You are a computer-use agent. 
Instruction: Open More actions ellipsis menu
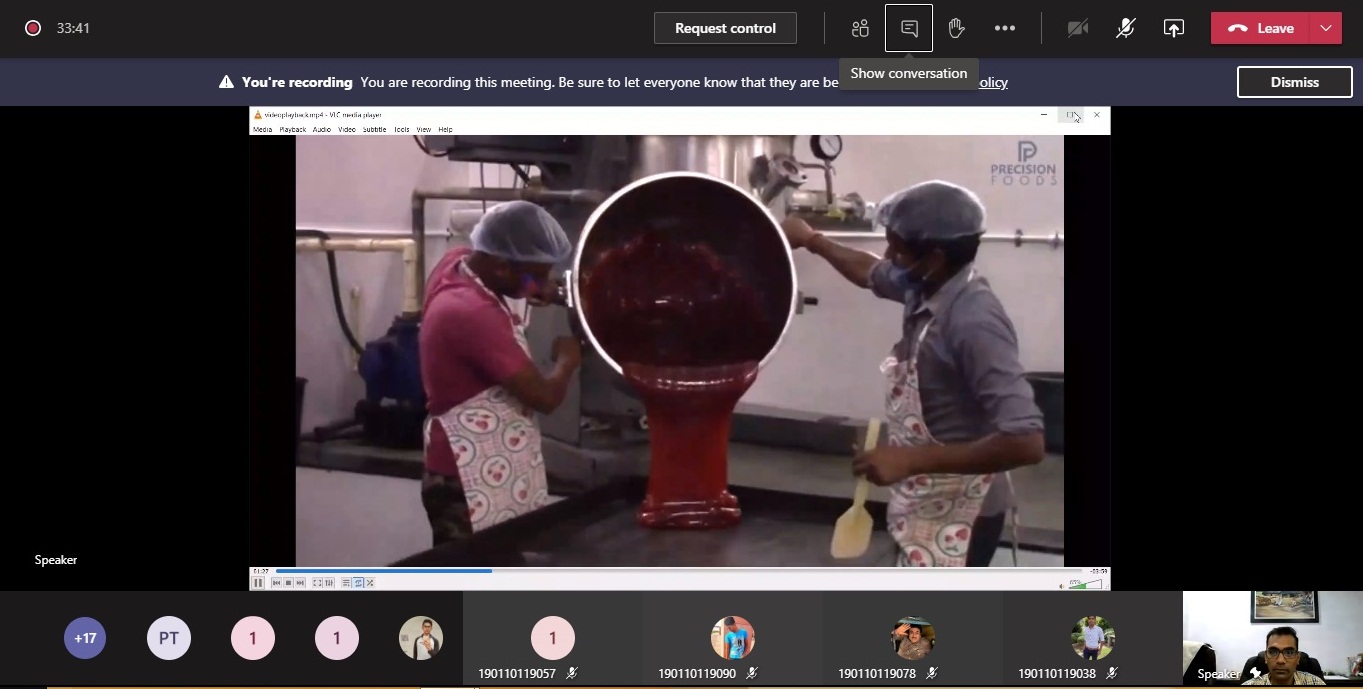click(1005, 28)
